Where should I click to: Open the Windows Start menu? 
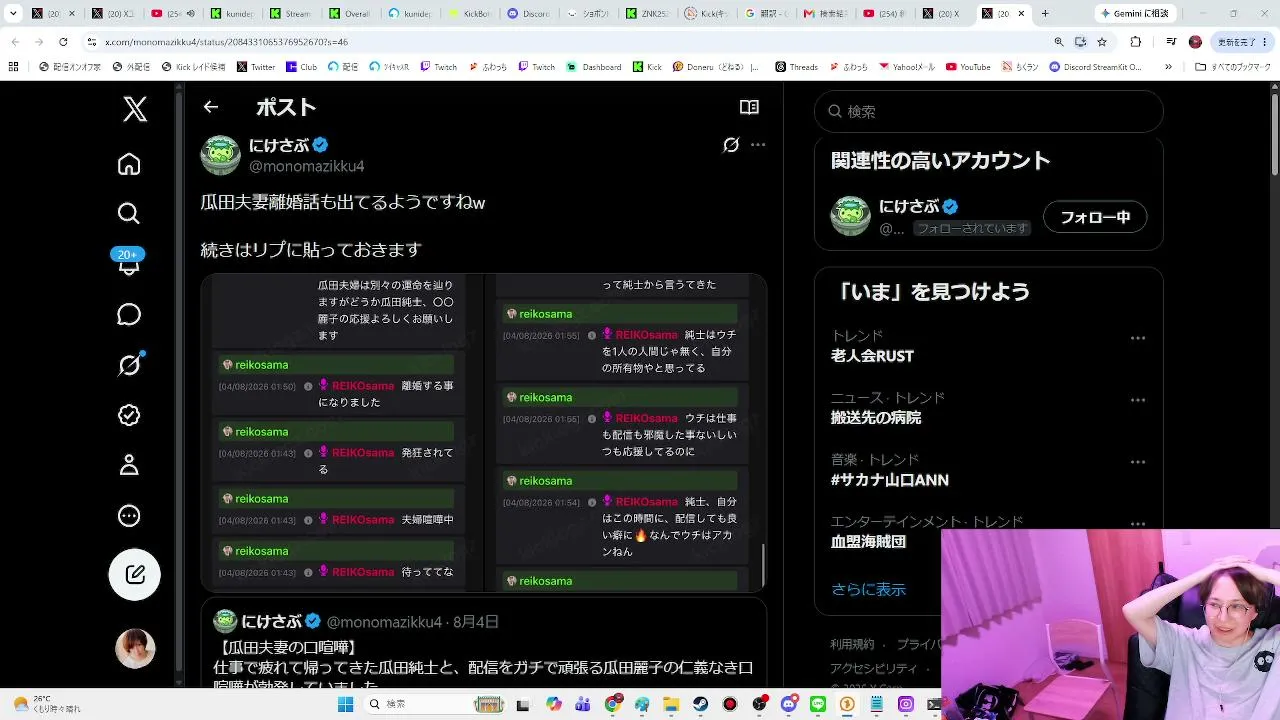[x=345, y=704]
